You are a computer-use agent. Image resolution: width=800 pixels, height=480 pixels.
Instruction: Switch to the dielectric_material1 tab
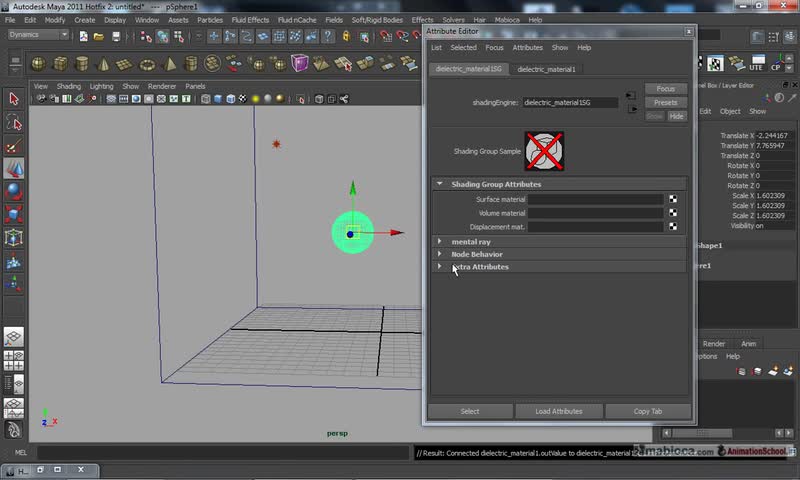[x=546, y=69]
